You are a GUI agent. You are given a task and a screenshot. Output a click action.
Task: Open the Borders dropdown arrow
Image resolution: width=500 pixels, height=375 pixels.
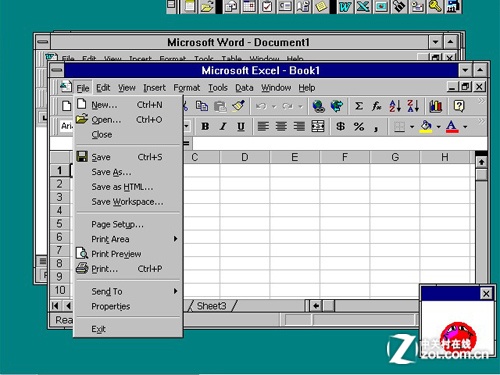412,127
